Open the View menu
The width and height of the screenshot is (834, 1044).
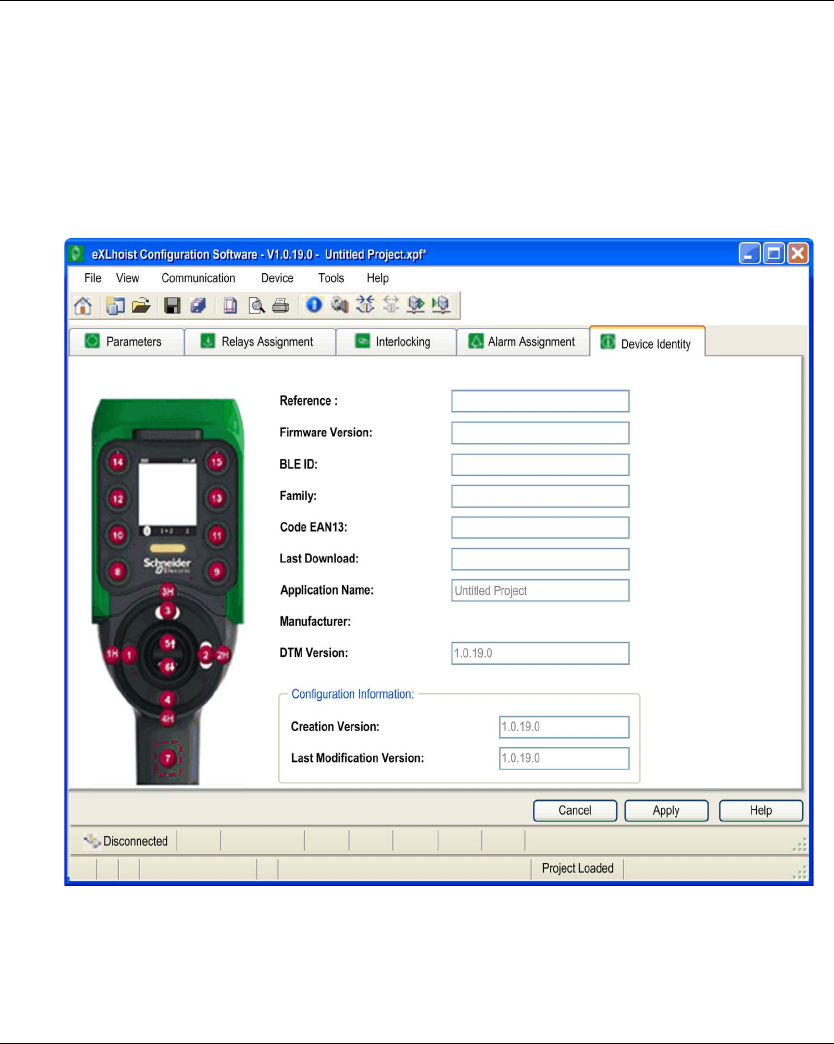pos(127,278)
